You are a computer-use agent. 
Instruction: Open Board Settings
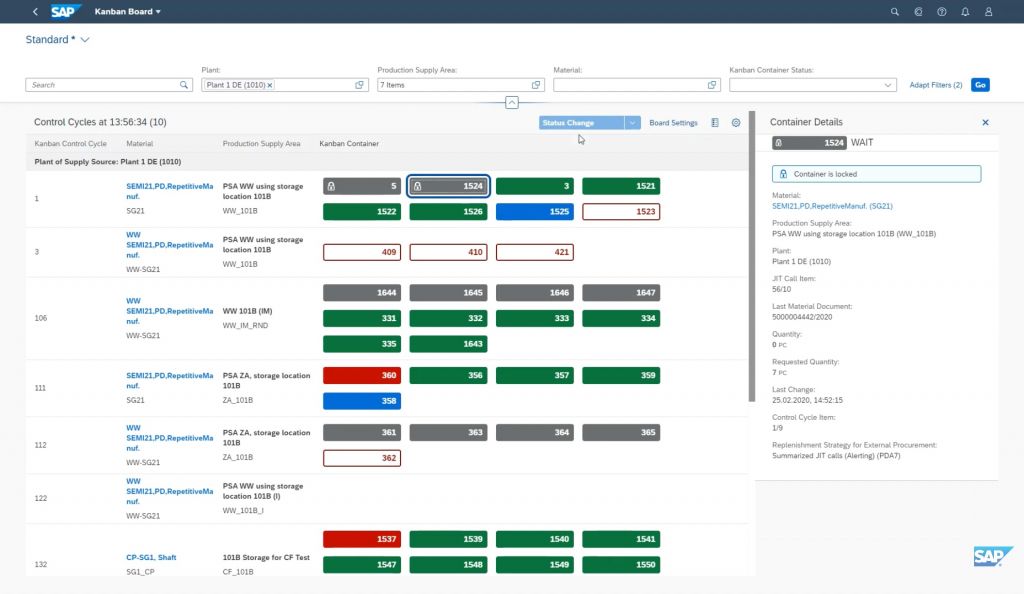(x=673, y=123)
